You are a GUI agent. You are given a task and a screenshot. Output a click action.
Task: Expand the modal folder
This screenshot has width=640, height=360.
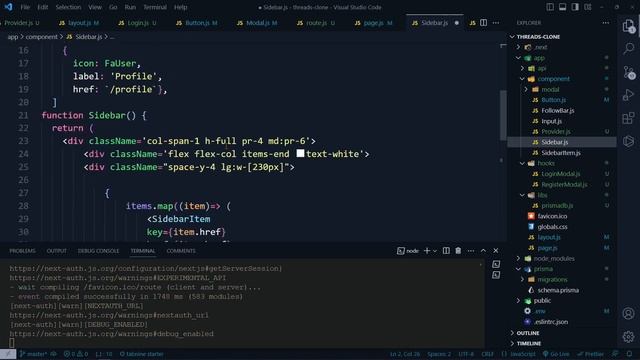point(526,89)
